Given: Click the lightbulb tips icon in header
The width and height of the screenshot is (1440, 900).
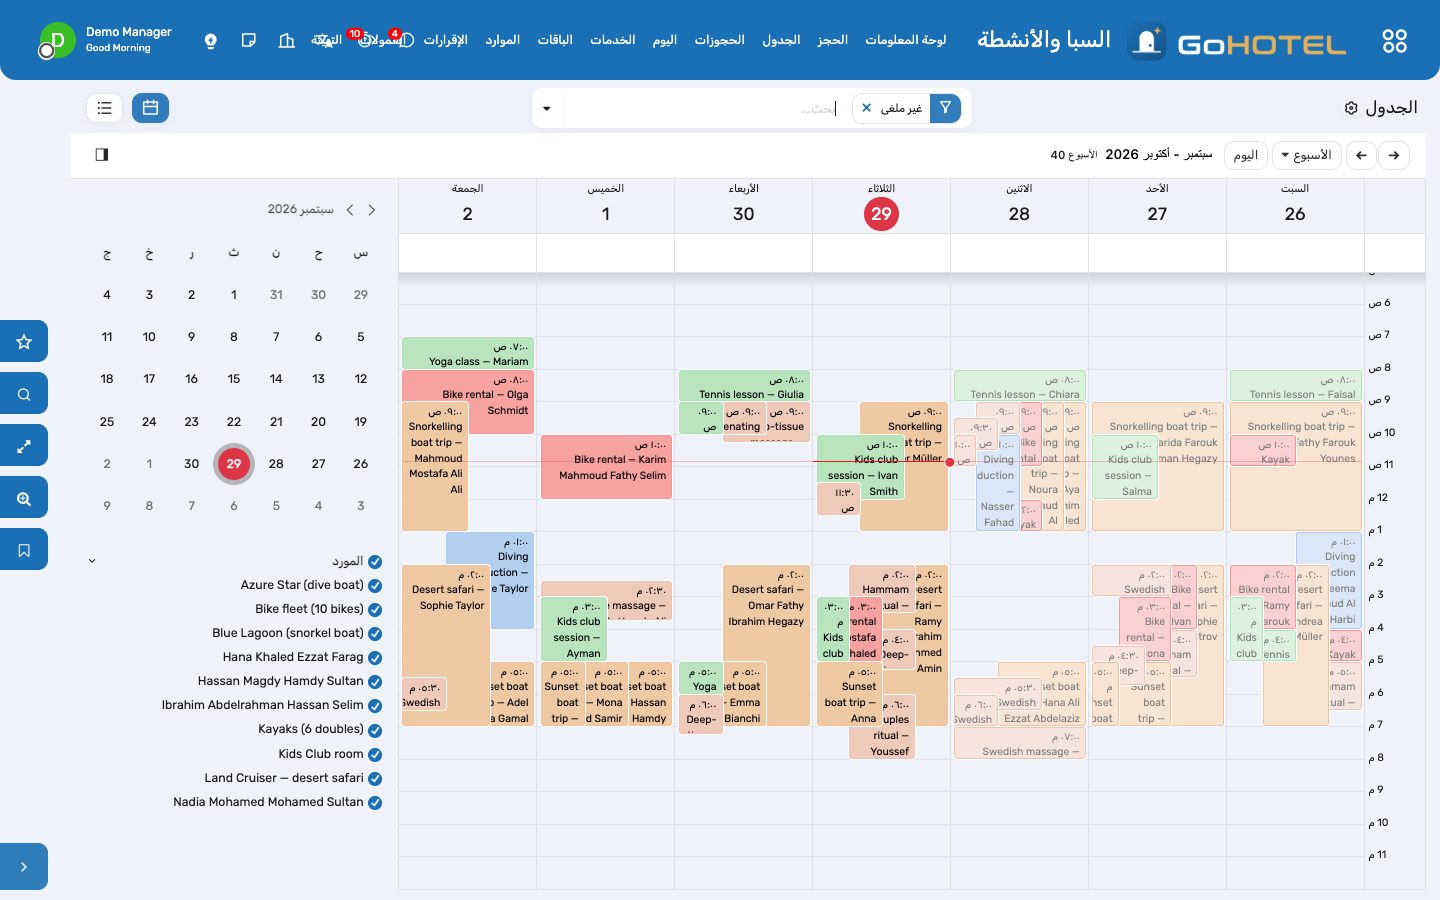Looking at the screenshot, I should coord(211,41).
